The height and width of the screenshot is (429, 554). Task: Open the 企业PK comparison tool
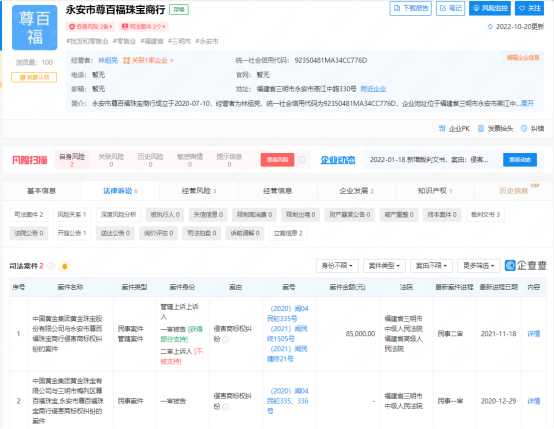click(x=454, y=129)
